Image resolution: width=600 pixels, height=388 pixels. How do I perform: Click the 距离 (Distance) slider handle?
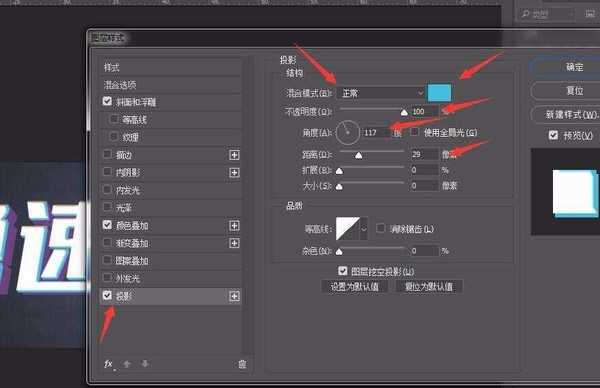click(x=358, y=155)
